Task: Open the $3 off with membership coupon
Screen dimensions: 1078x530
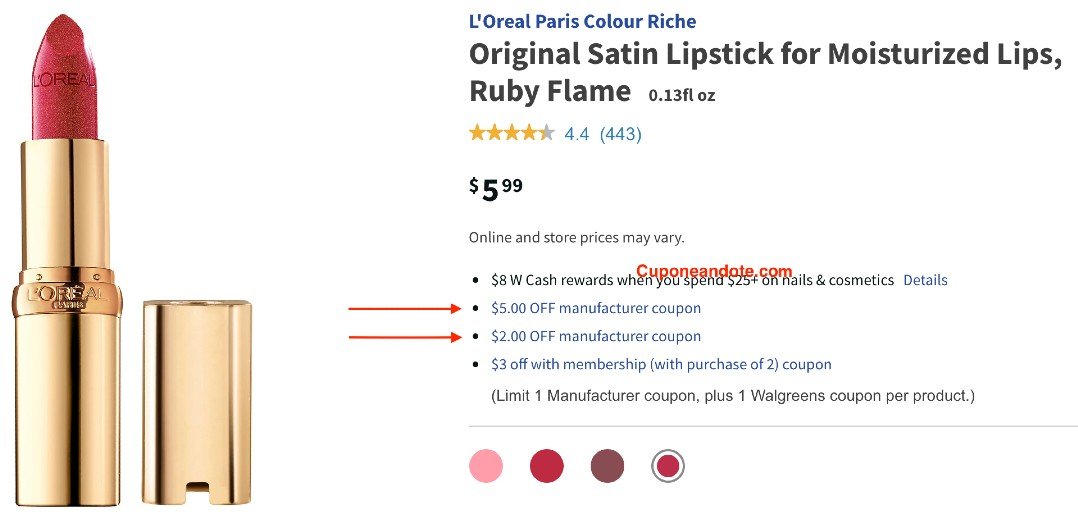Action: [x=661, y=365]
